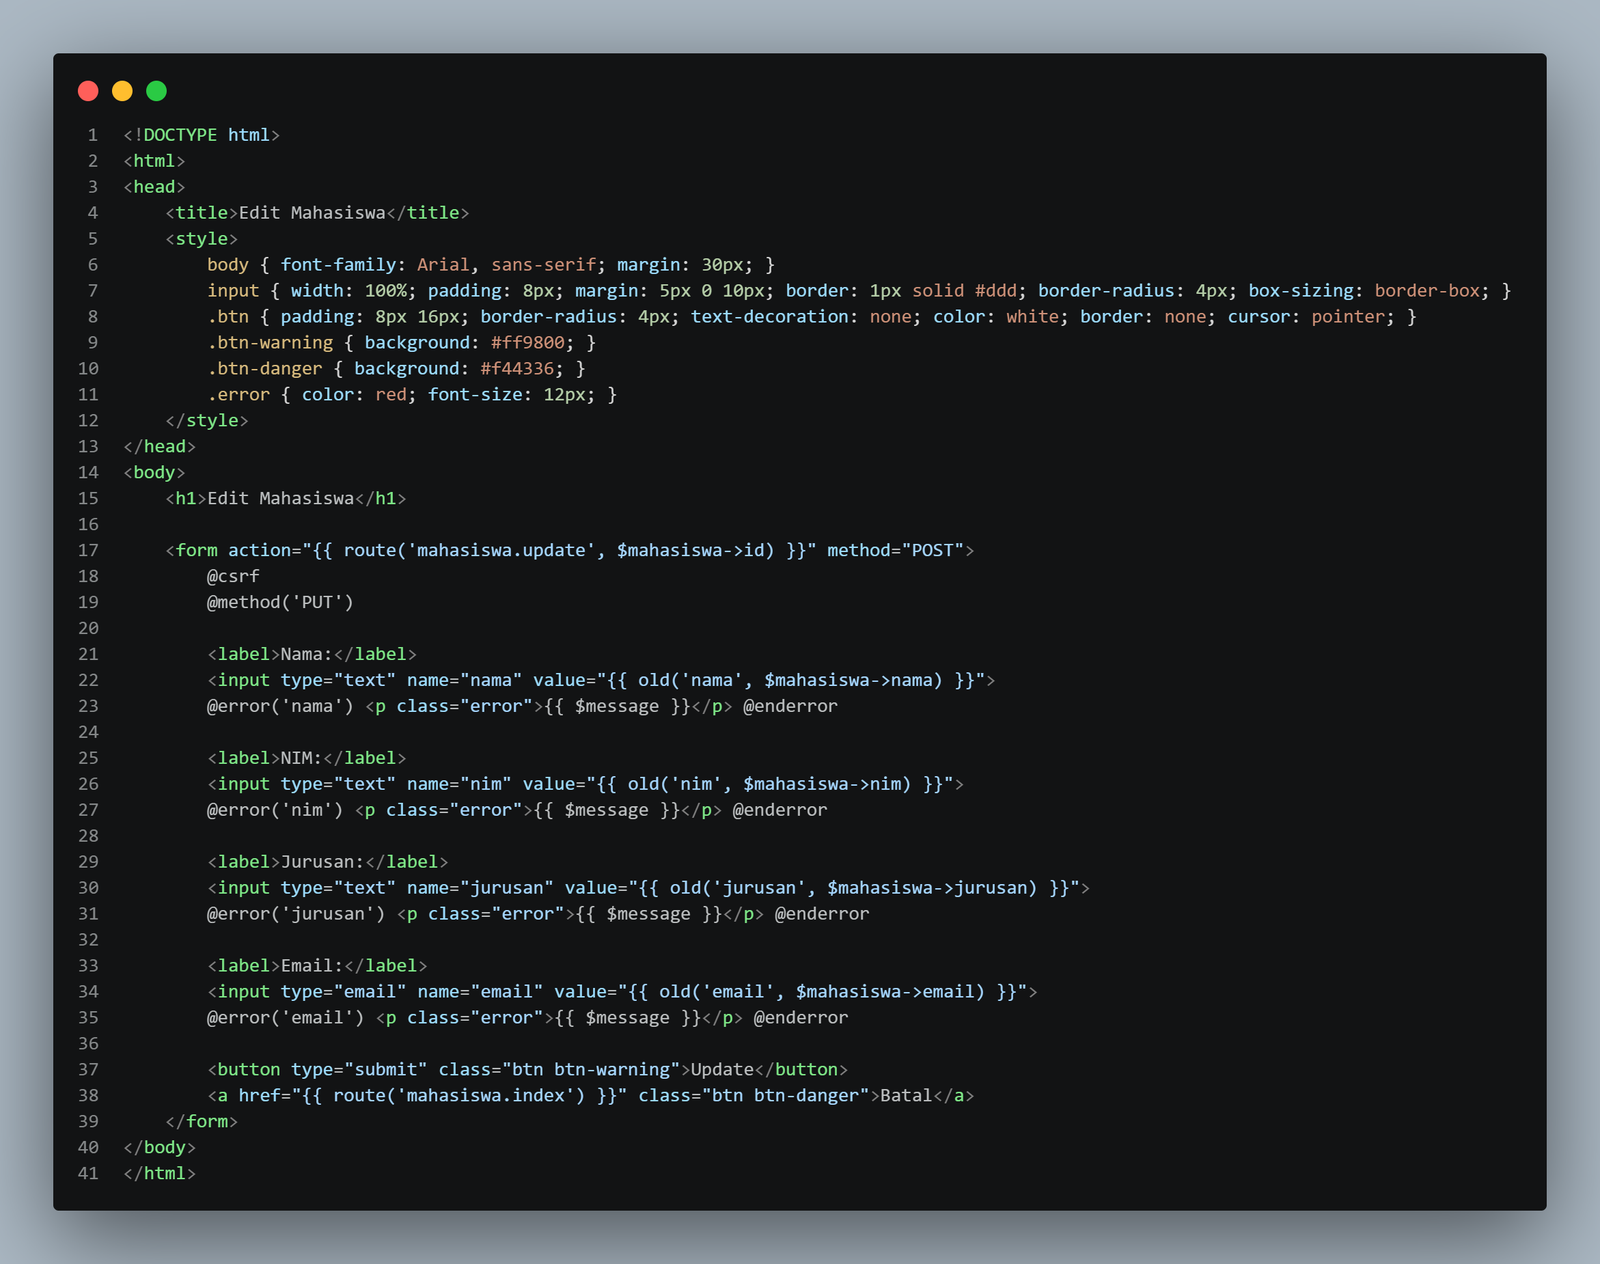Screen dimensions: 1600x1264
Task: Click the 'Nama:' label text
Action: [x=306, y=655]
